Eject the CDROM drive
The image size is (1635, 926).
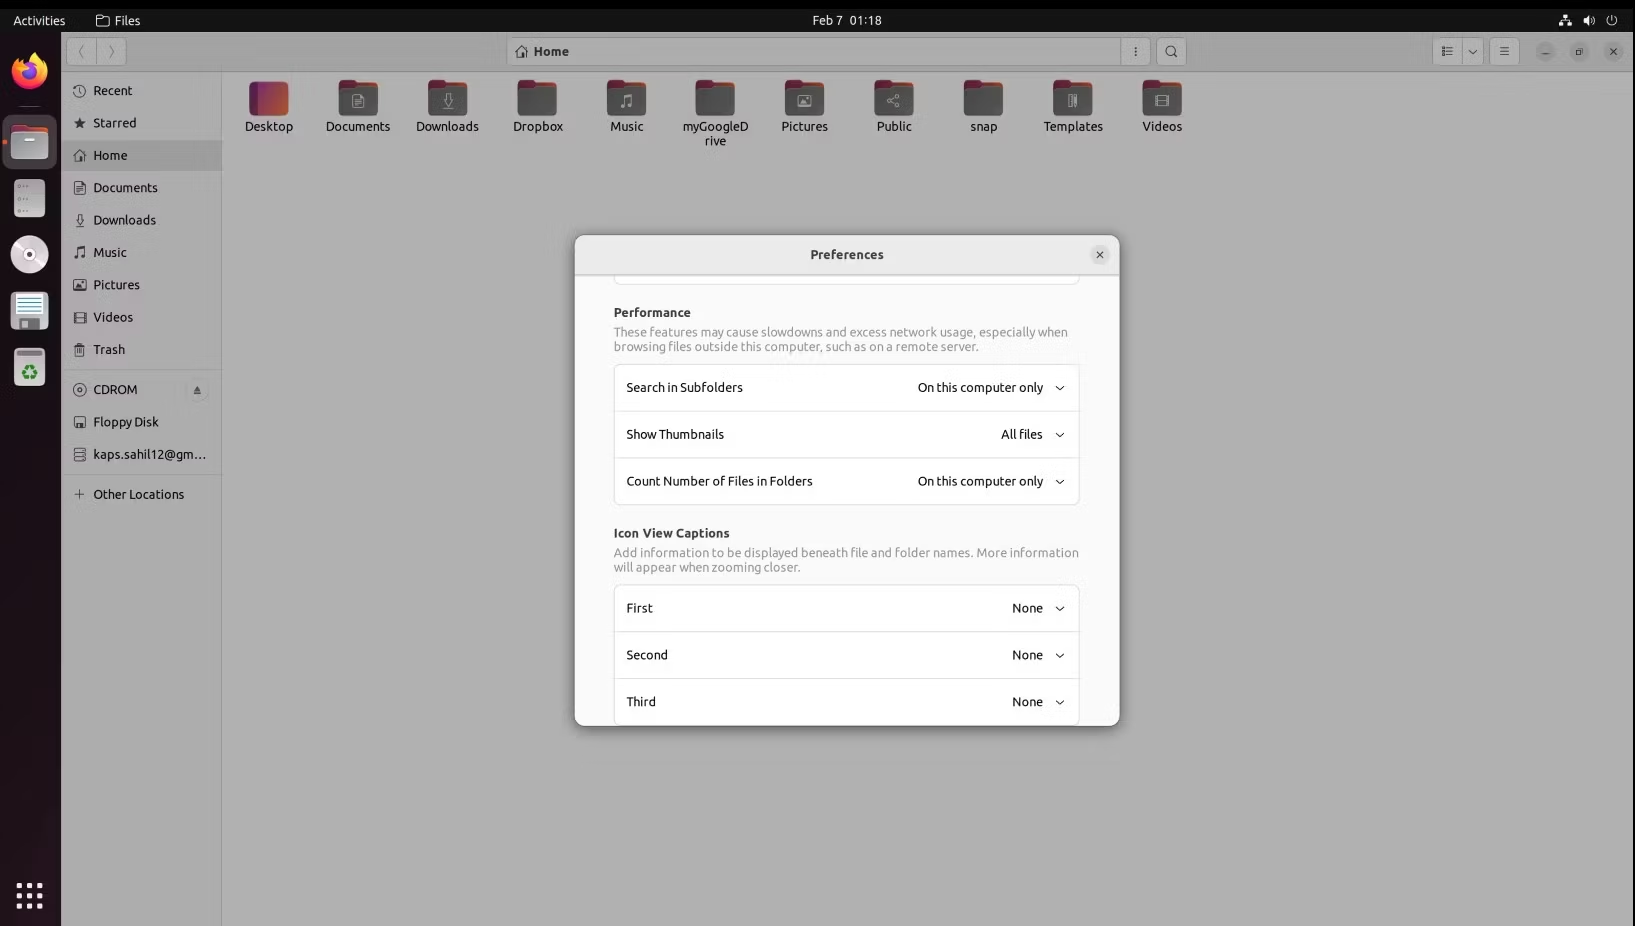(197, 390)
